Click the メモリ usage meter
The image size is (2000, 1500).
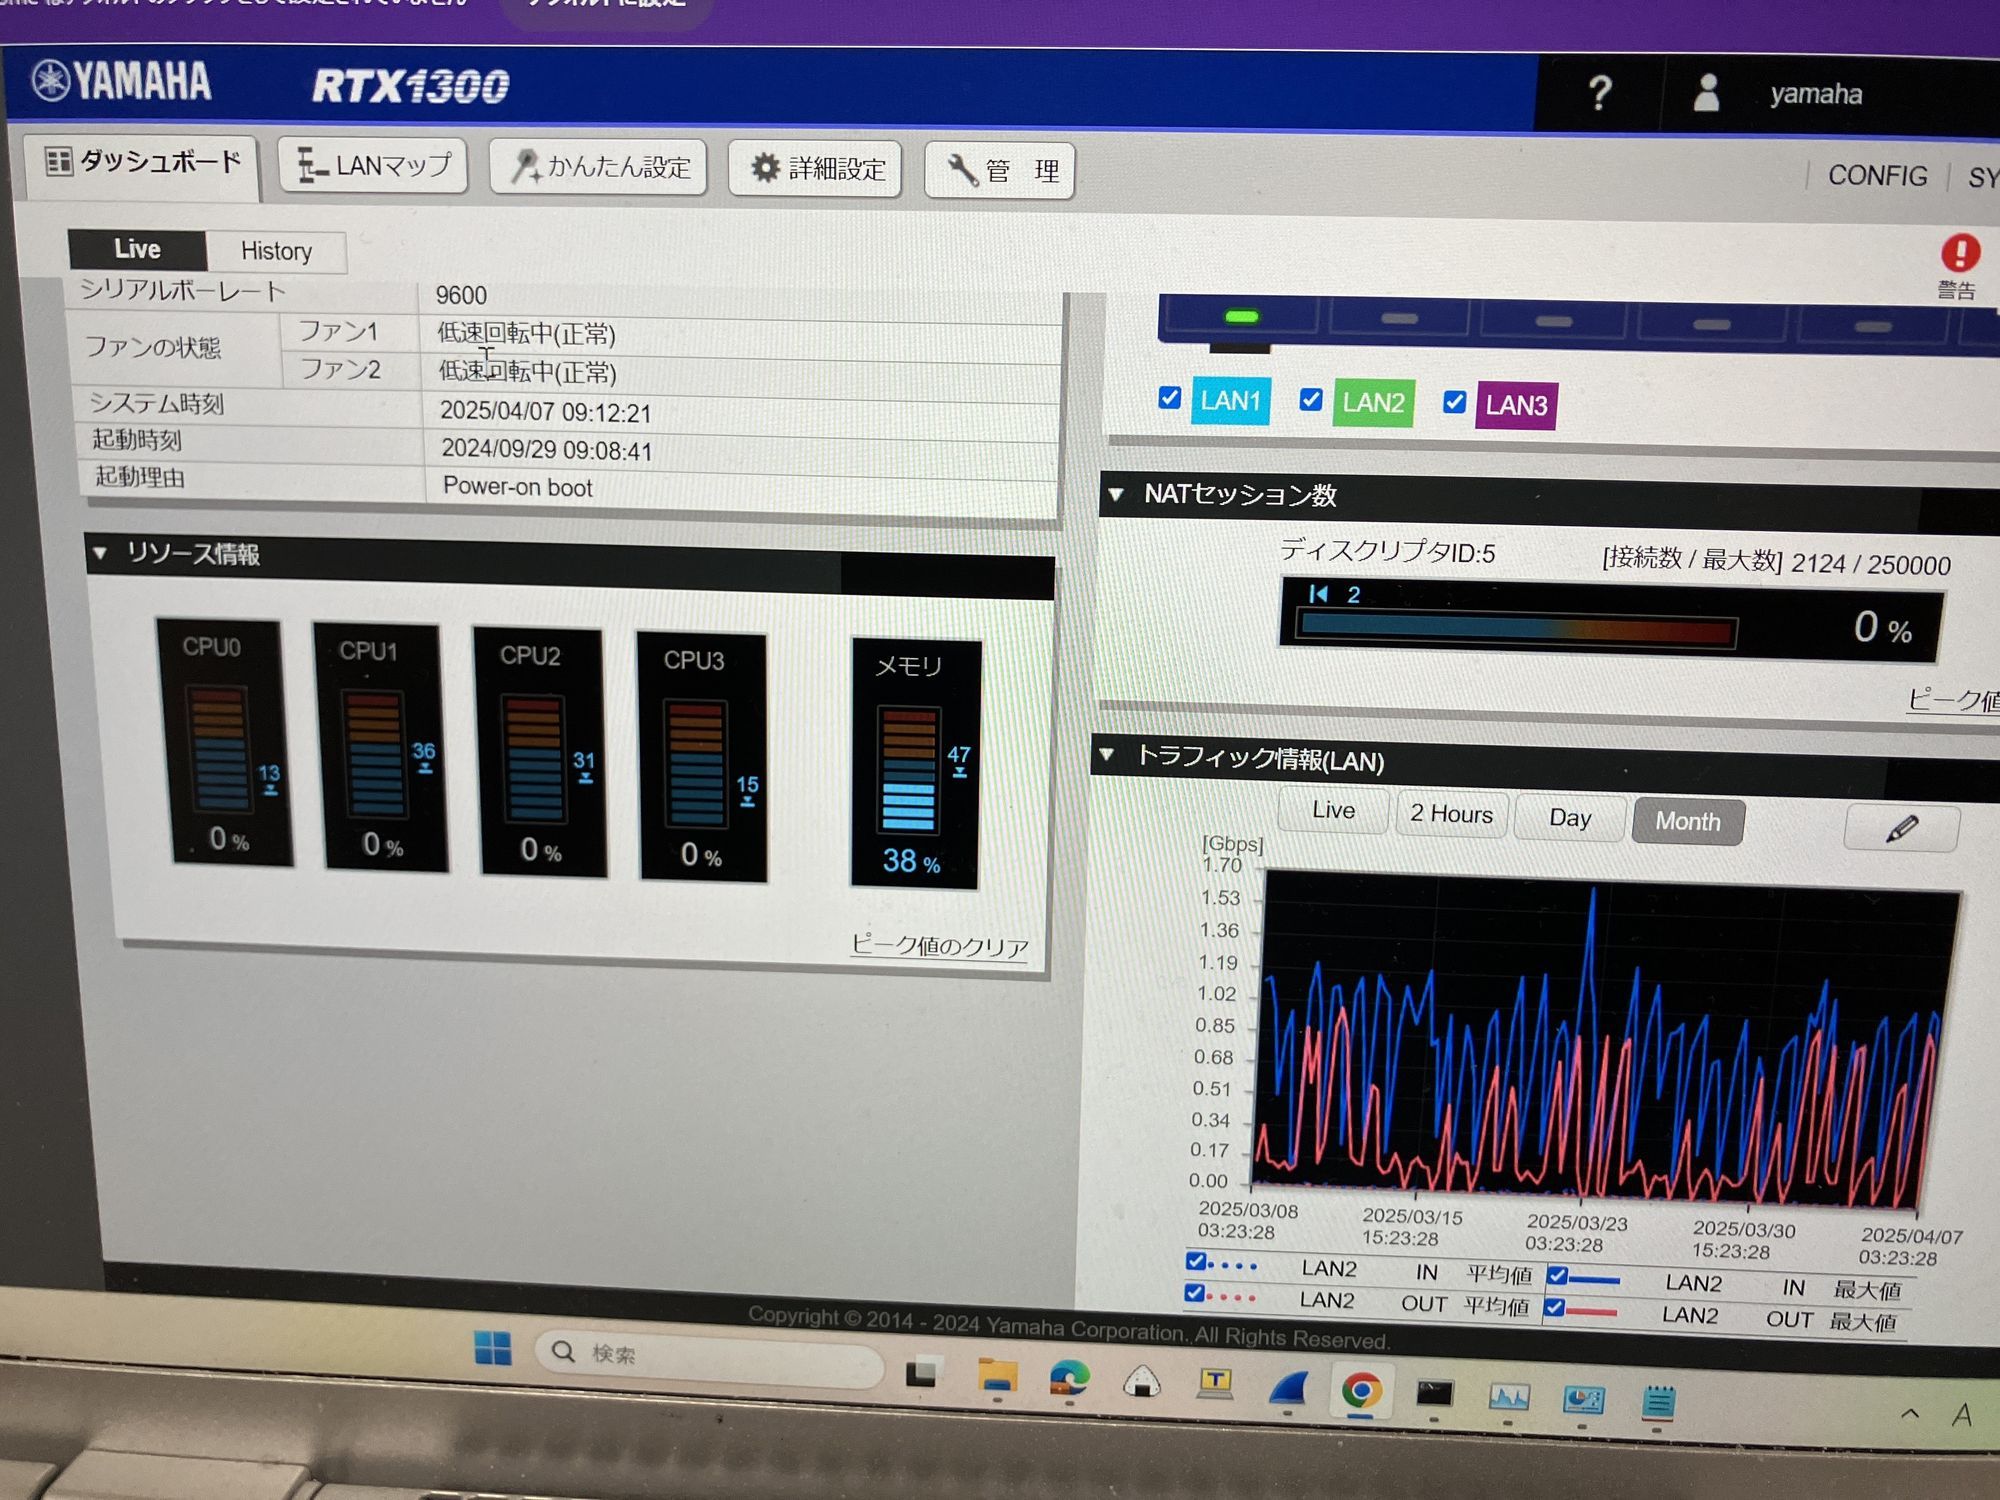tap(915, 764)
